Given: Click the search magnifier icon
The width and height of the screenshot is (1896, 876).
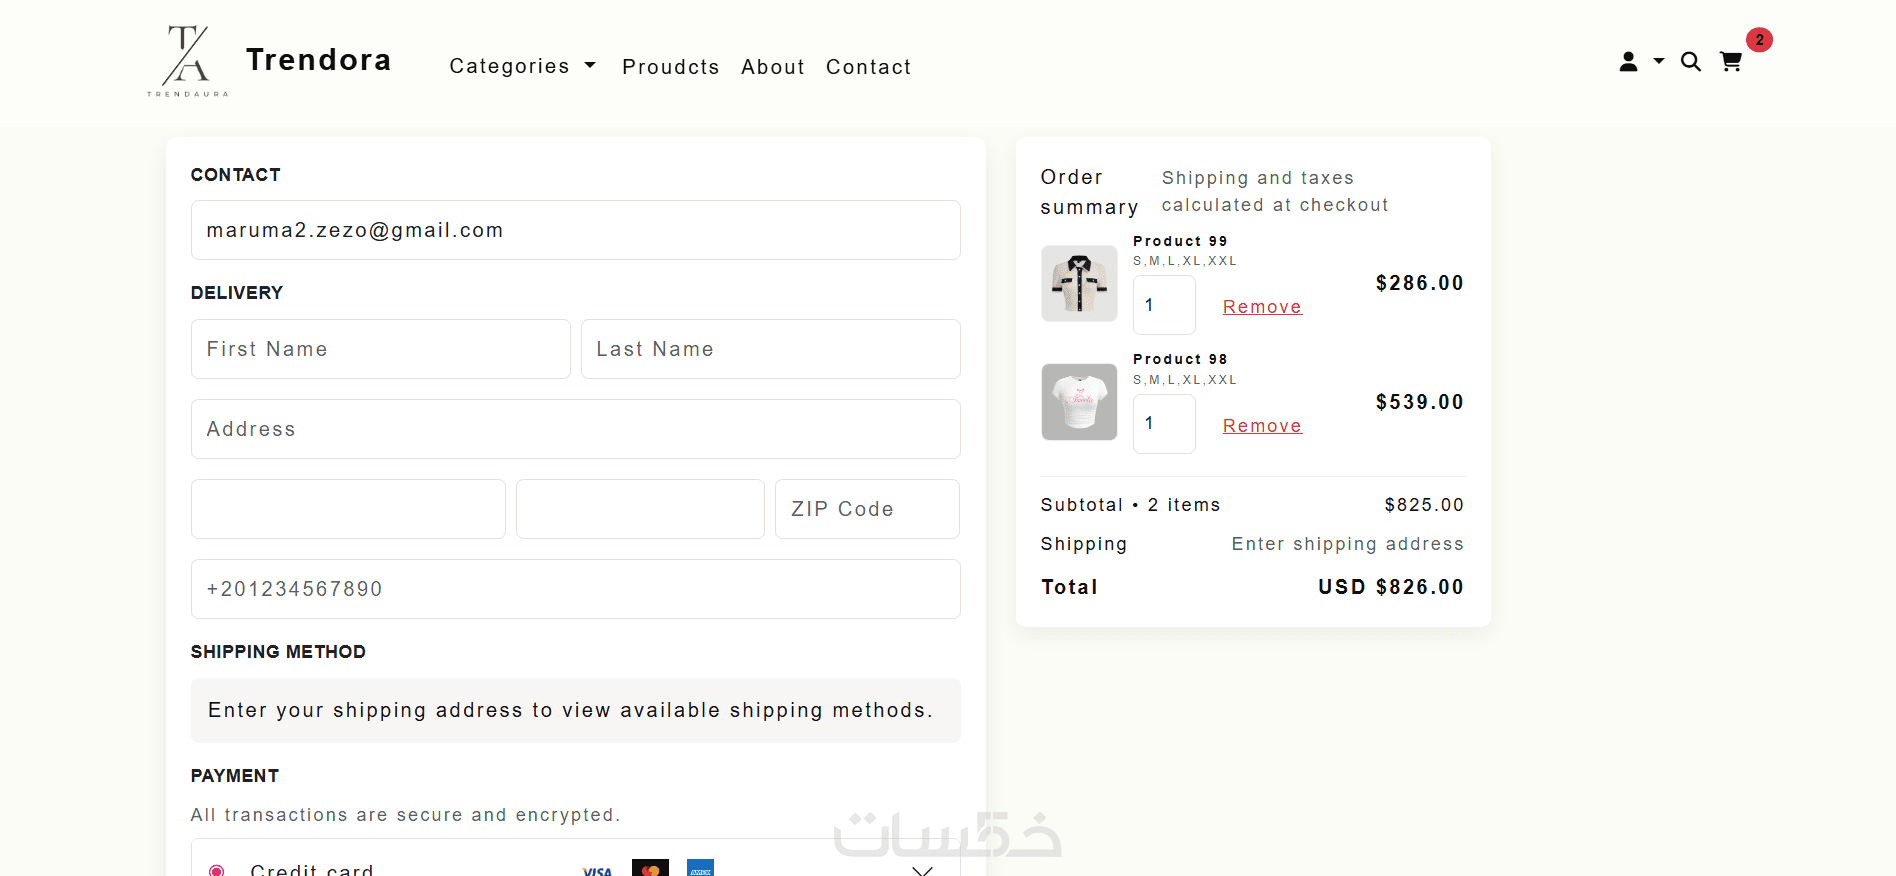Looking at the screenshot, I should tap(1690, 62).
